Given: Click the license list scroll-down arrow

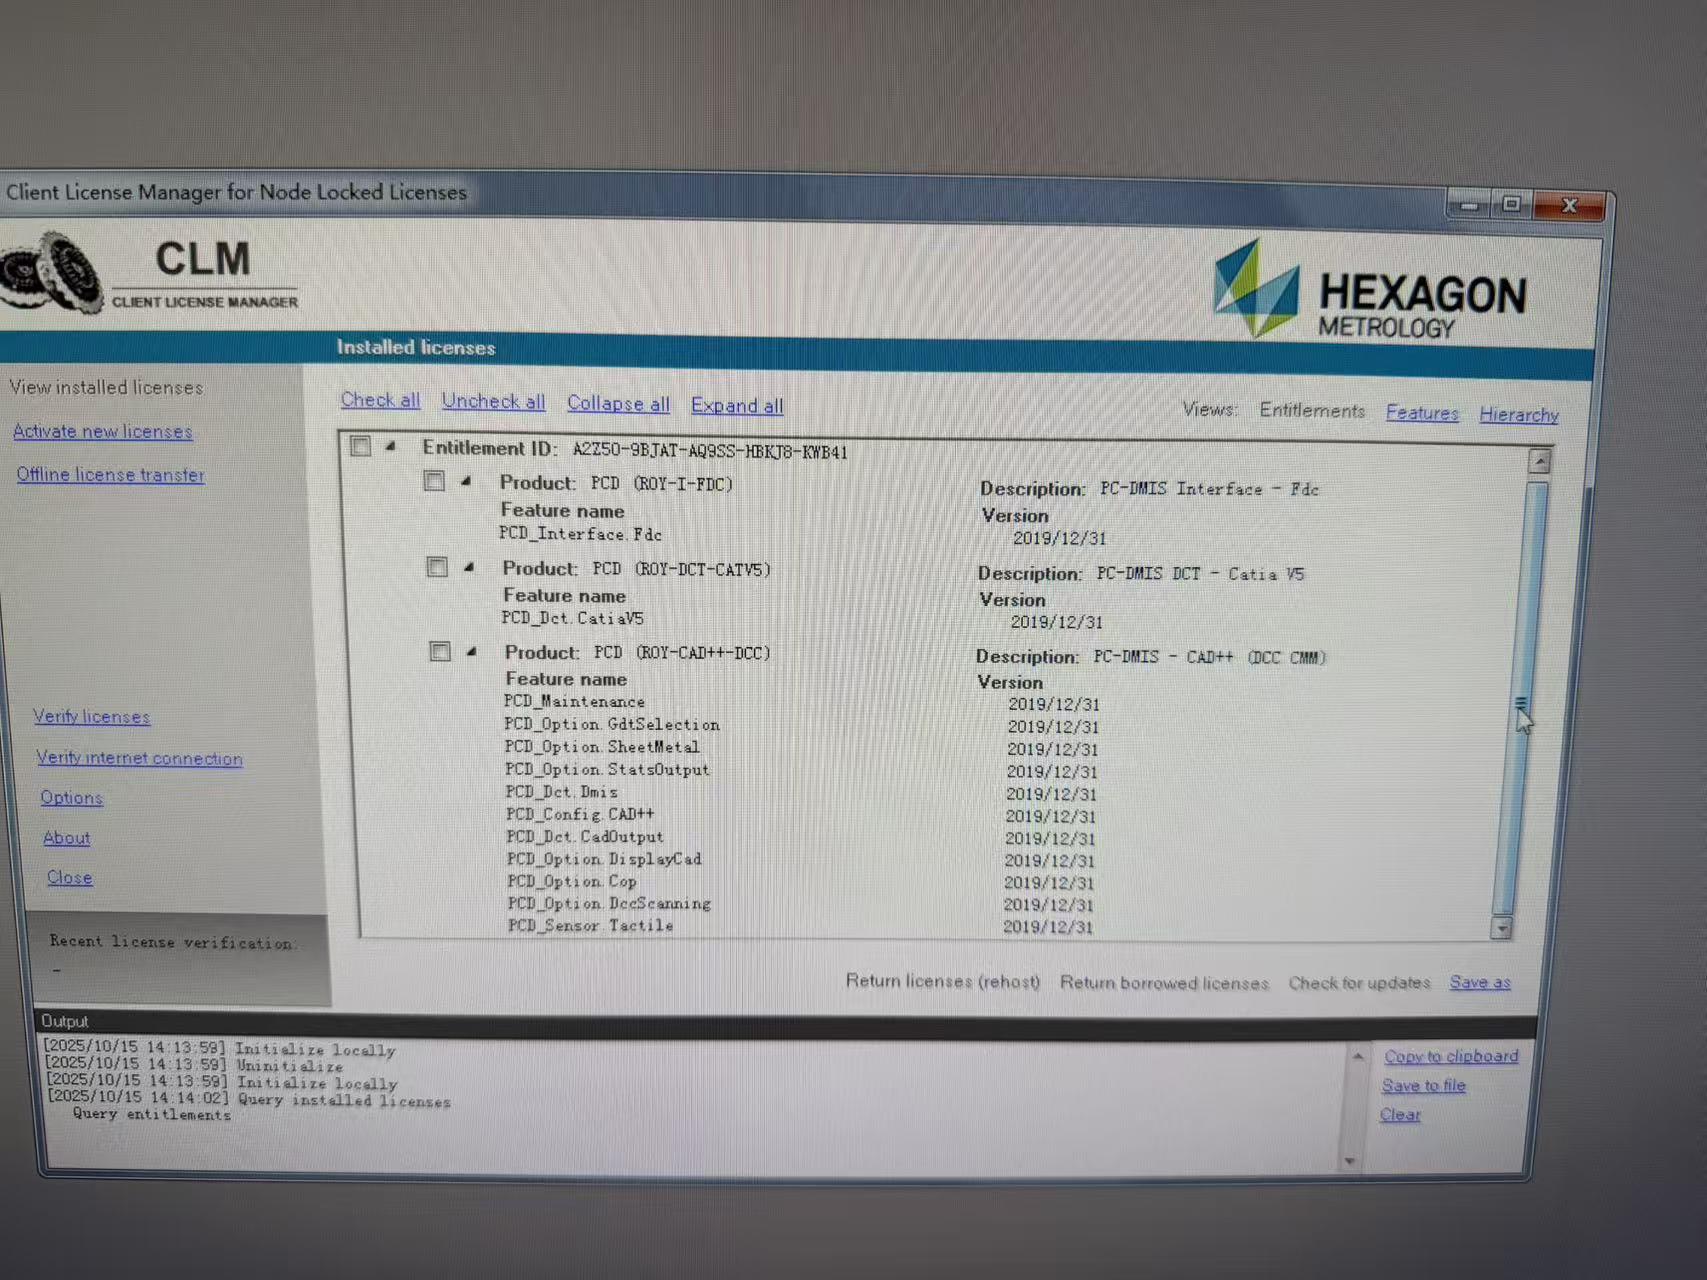Looking at the screenshot, I should (x=1501, y=929).
